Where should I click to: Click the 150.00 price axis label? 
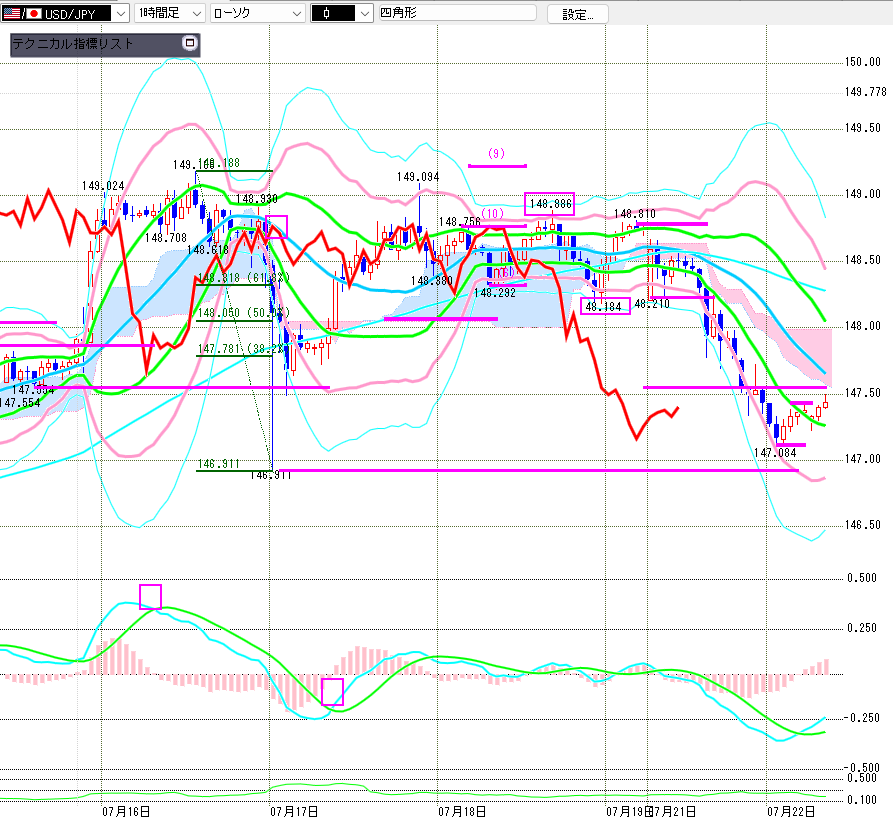[x=862, y=61]
